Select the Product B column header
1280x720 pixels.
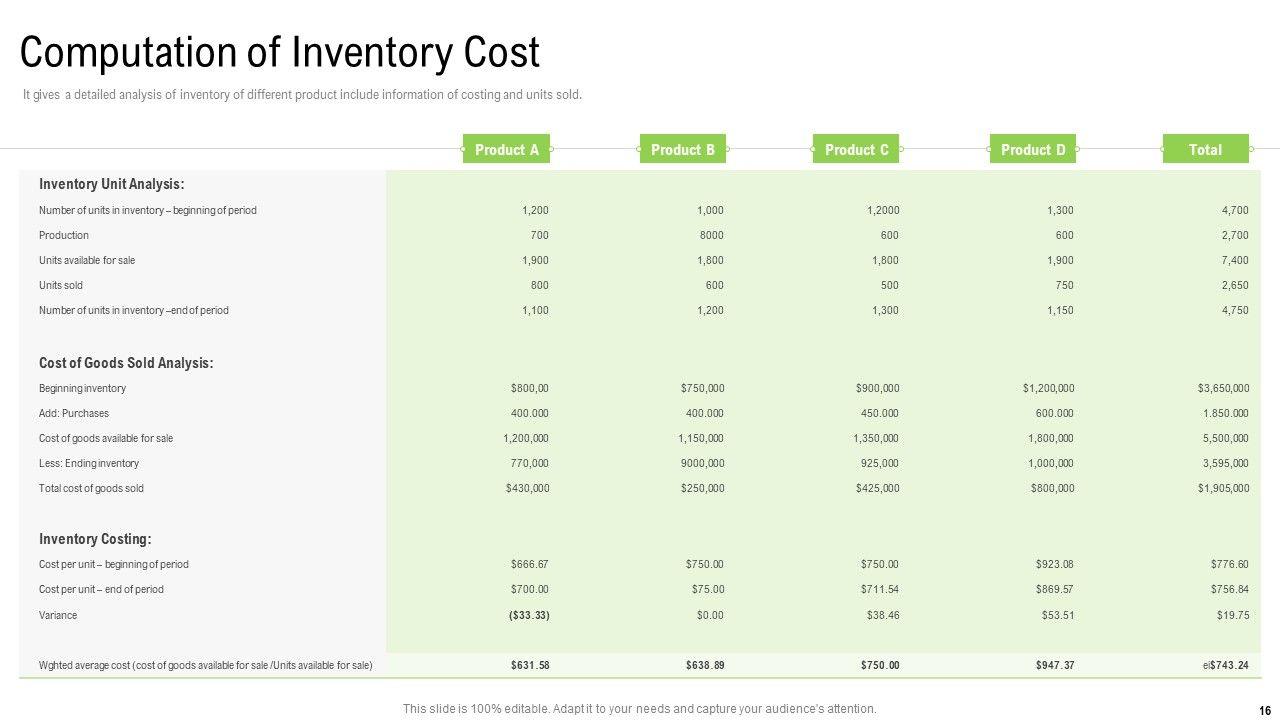[682, 149]
